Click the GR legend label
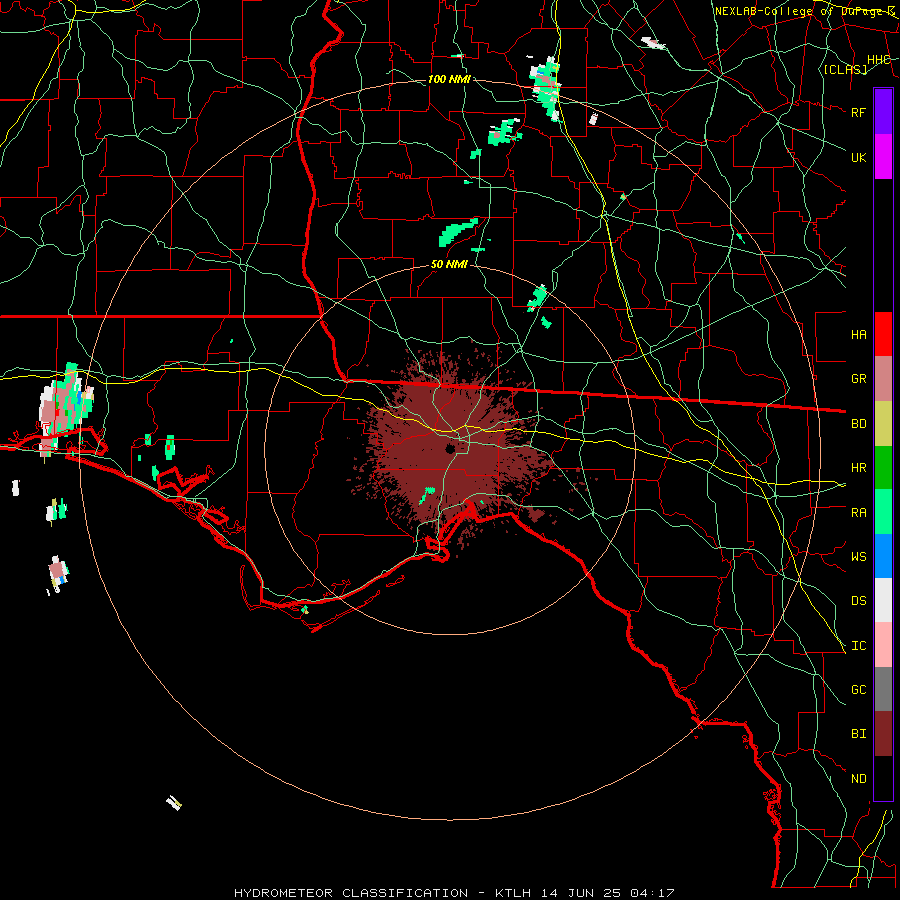The image size is (900, 900). [x=859, y=379]
